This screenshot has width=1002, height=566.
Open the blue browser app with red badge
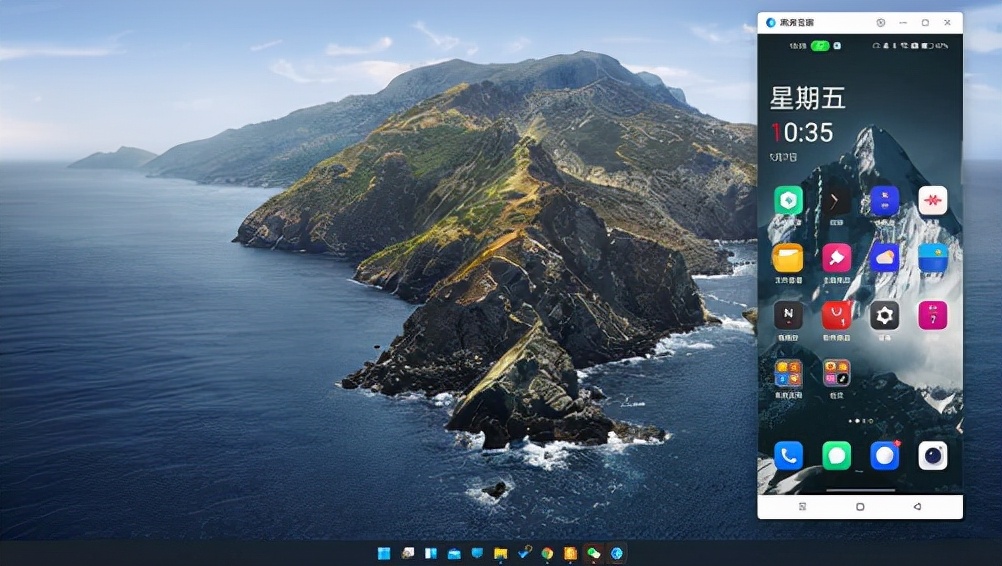884,455
